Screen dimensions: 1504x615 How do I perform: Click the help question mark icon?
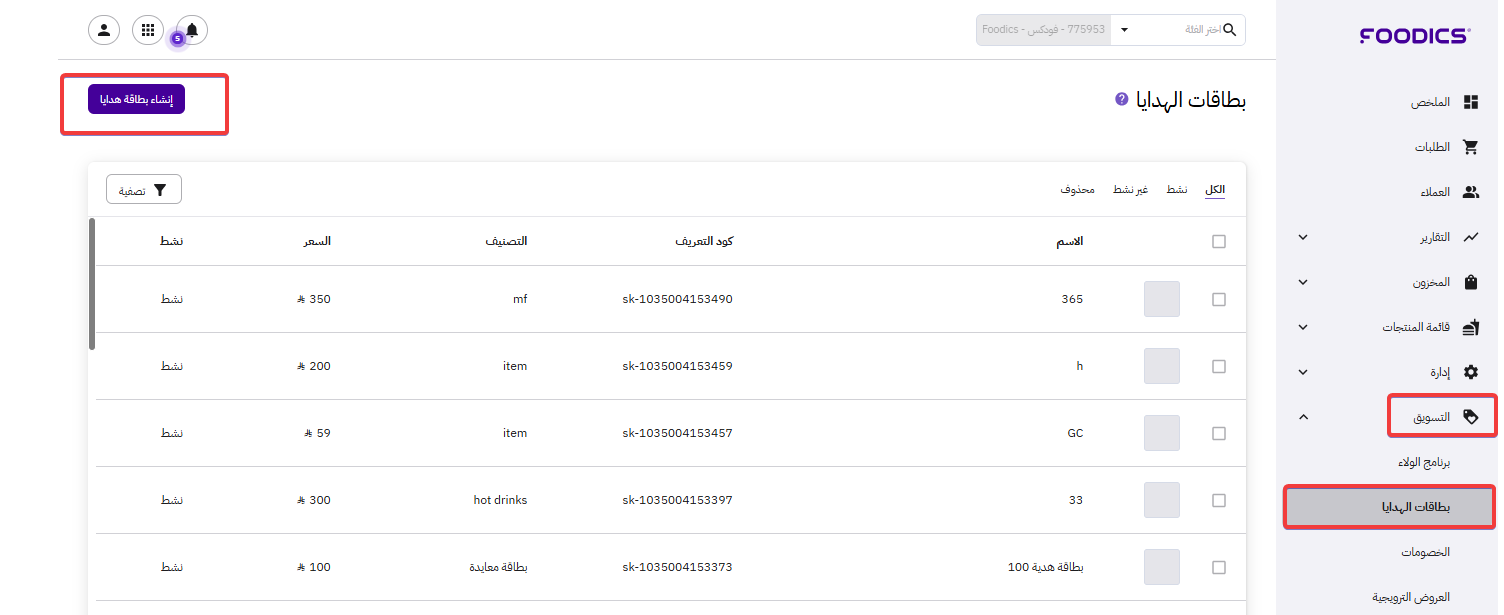point(1122,100)
